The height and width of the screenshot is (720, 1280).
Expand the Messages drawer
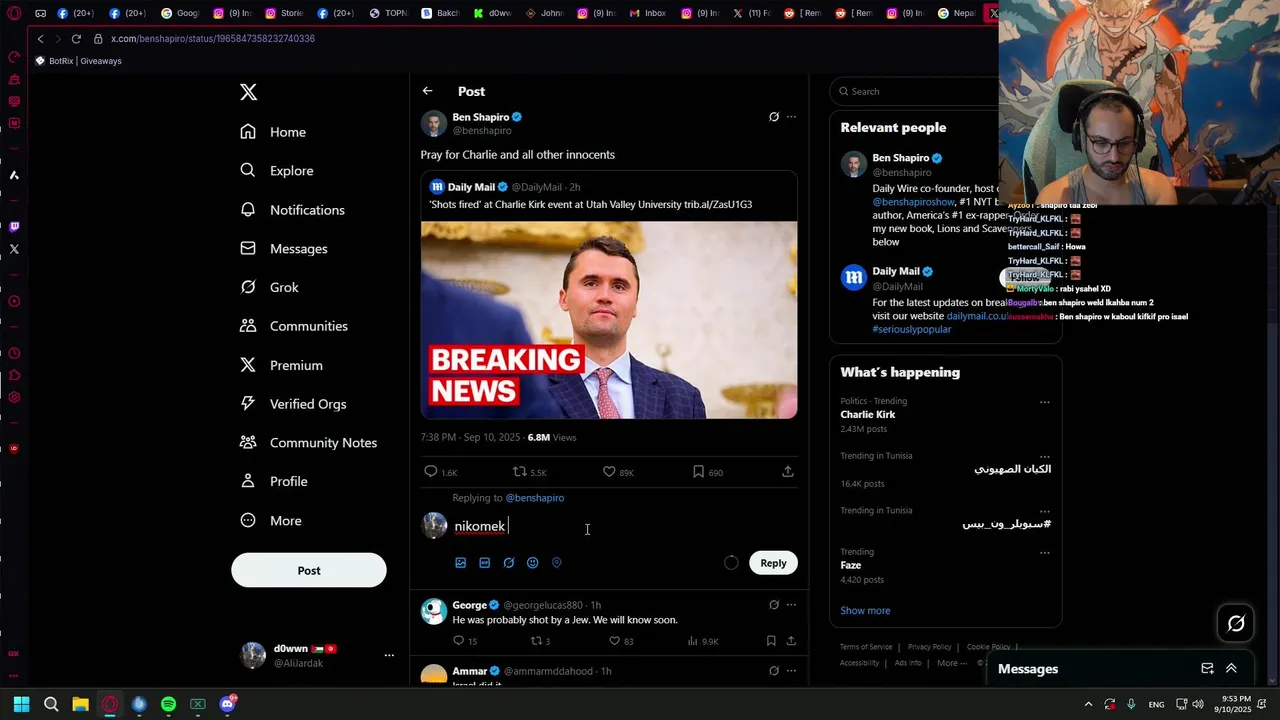[x=1231, y=669]
